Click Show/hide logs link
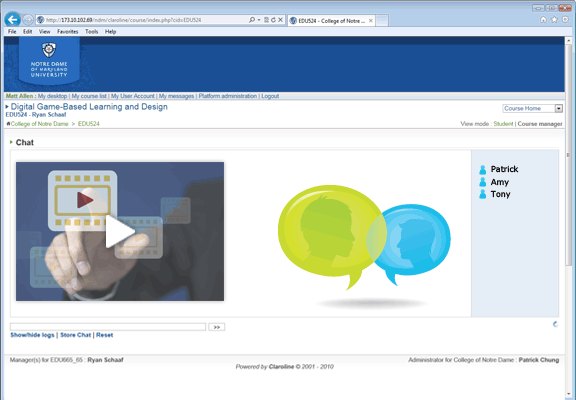The image size is (576, 400). click(32, 335)
